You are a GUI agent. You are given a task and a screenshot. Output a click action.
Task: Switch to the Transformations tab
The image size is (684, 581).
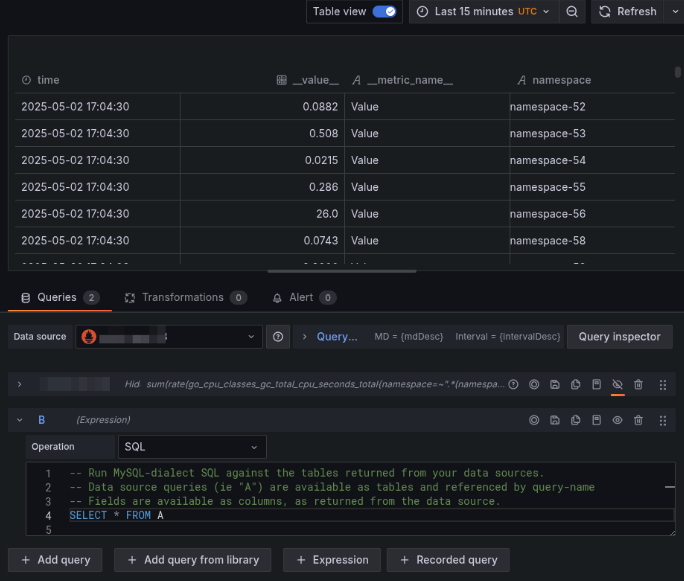182,297
